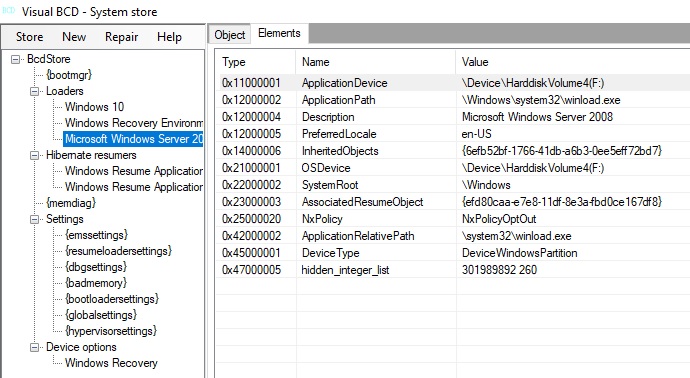Select Windows Recovery Environment loader
690x378 pixels.
coord(134,123)
